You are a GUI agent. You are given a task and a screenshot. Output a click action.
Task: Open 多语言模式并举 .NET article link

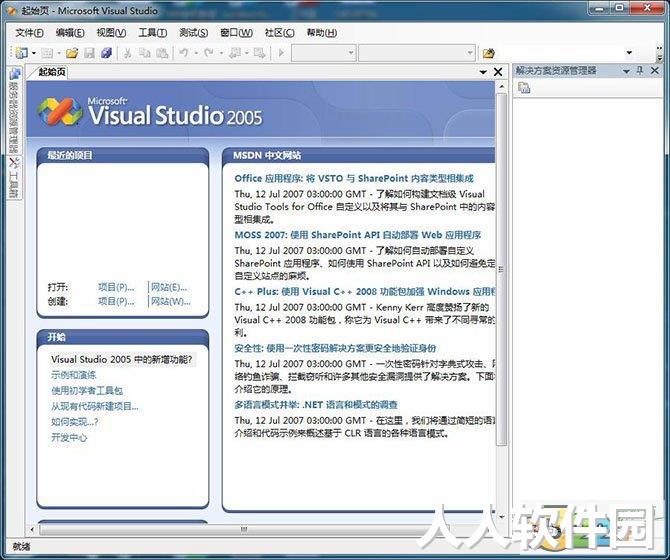tap(316, 405)
